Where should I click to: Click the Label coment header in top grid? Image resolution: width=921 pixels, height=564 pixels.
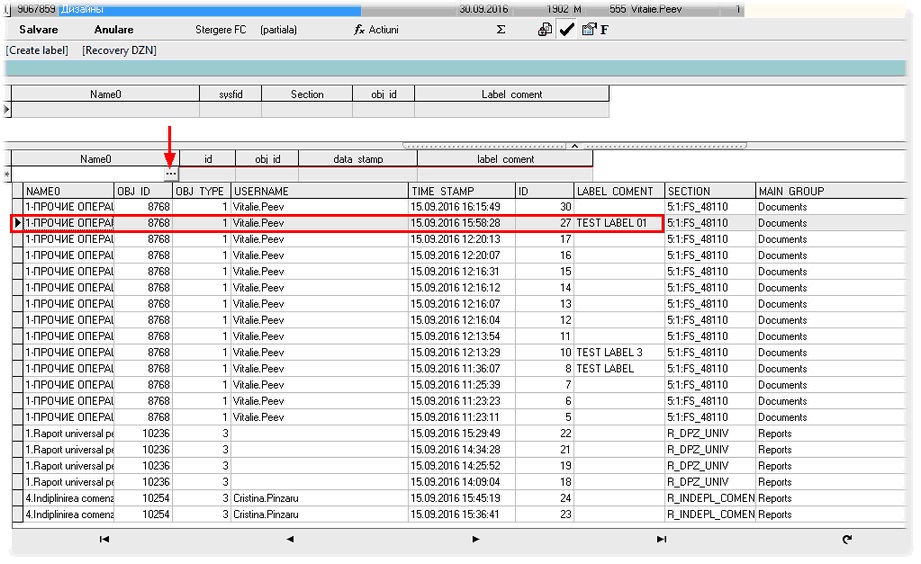click(x=512, y=94)
